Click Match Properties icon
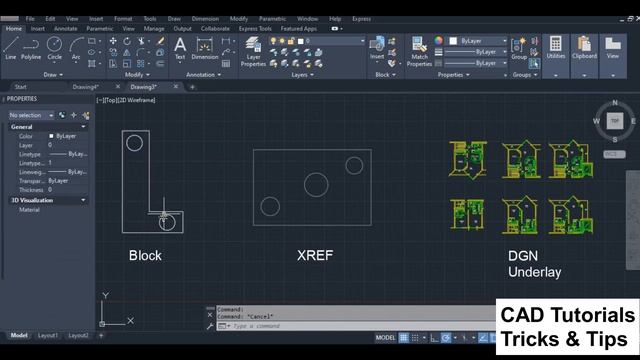The width and height of the screenshot is (640, 360). (419, 51)
